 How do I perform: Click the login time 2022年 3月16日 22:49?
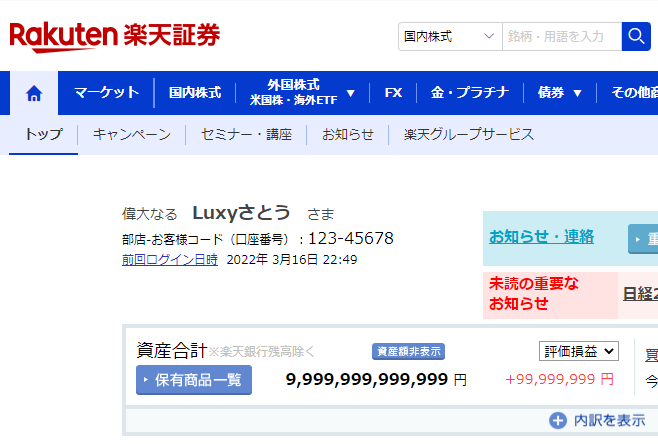click(x=292, y=260)
